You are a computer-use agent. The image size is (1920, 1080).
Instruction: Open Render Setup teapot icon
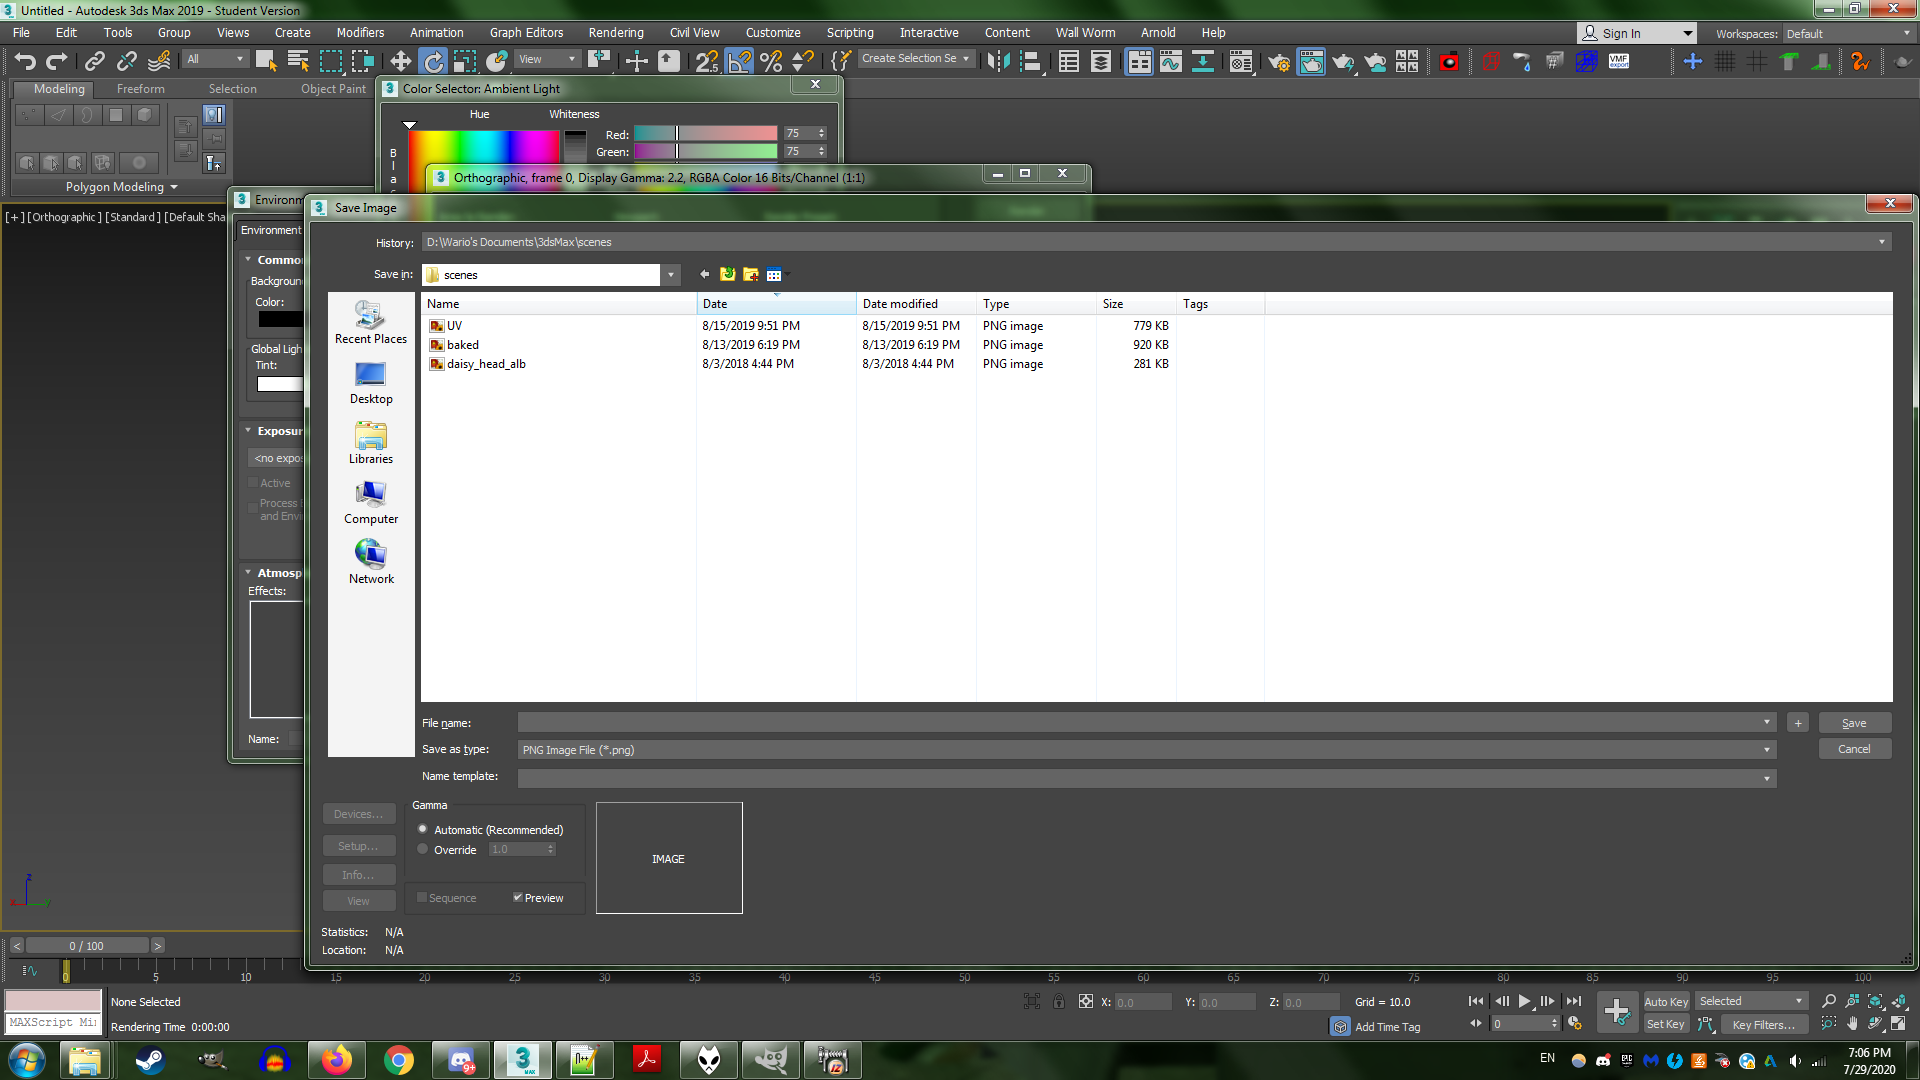coord(1279,62)
